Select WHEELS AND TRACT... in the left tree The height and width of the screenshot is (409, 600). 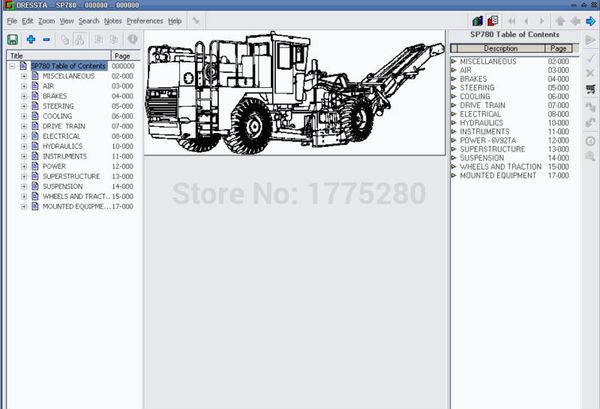[76, 196]
